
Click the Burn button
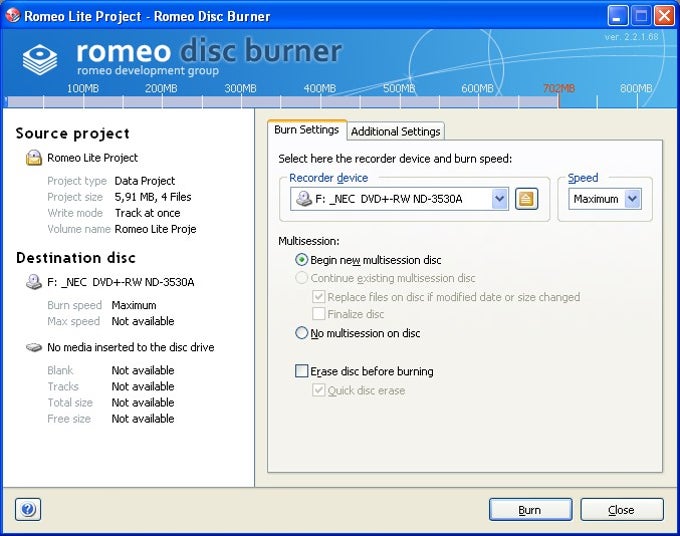click(530, 510)
